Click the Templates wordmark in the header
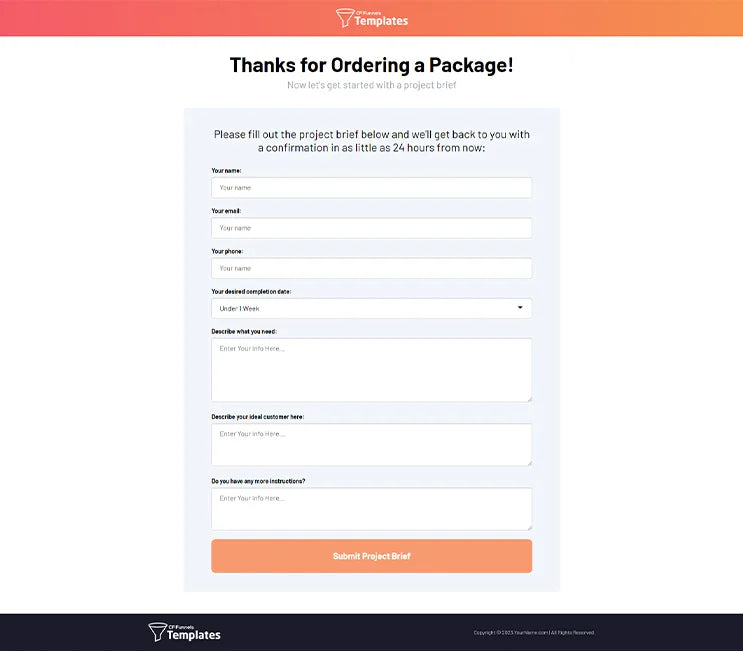The image size is (743, 651). 381,20
